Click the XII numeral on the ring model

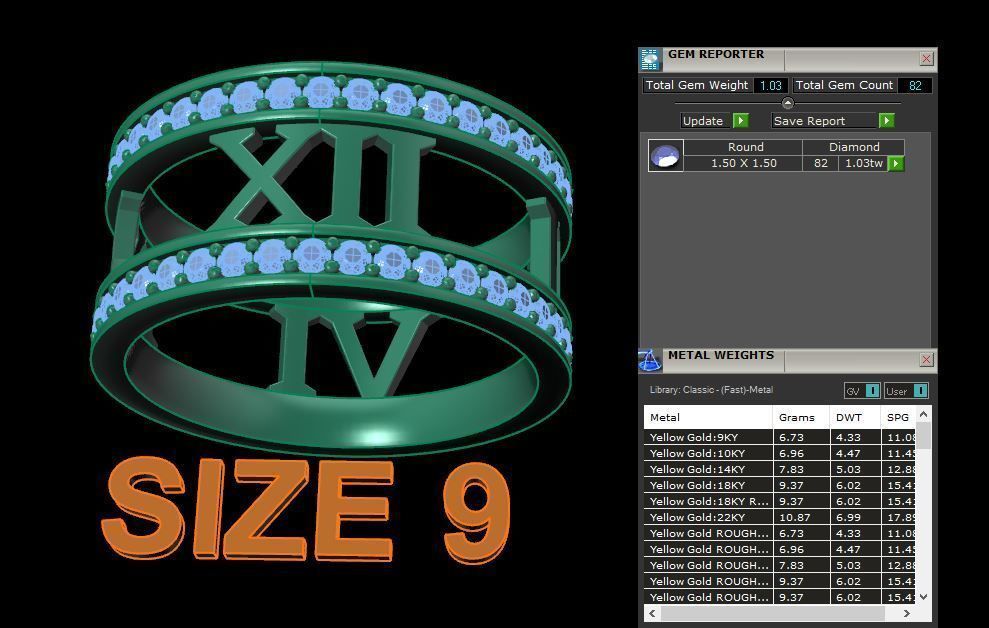pyautogui.click(x=322, y=177)
